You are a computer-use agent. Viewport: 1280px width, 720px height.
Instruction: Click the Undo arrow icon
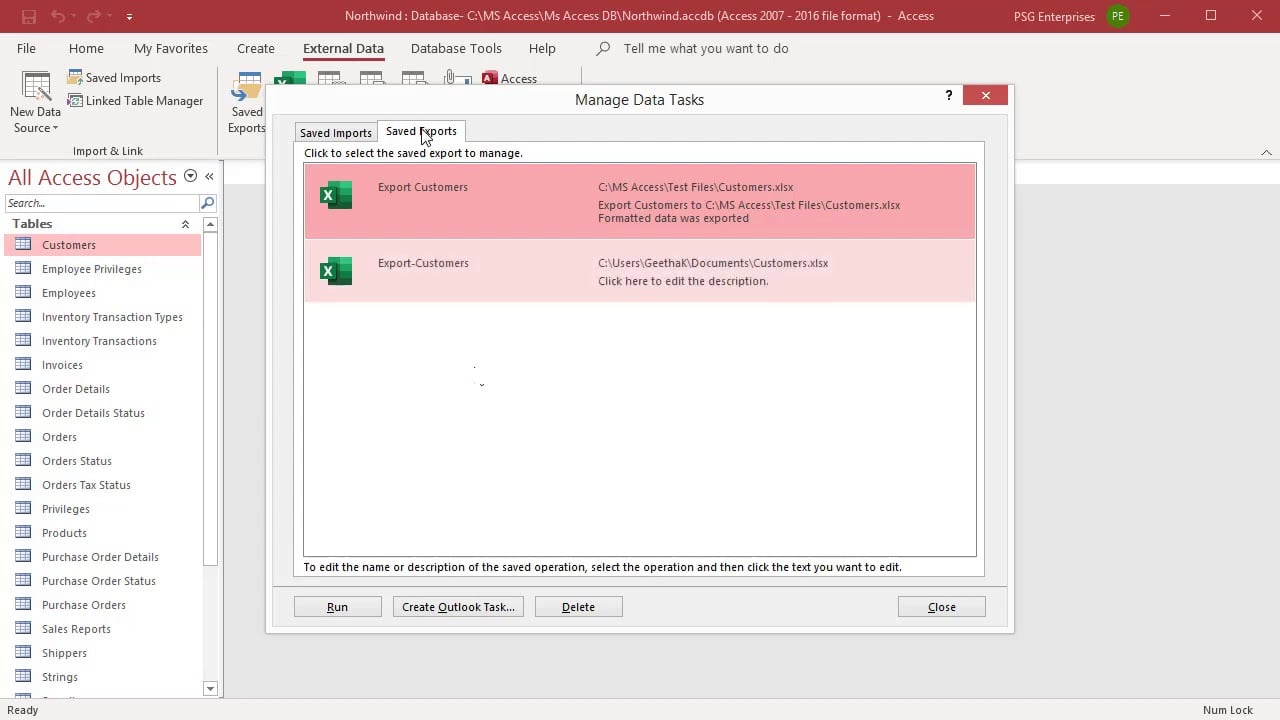pos(57,16)
